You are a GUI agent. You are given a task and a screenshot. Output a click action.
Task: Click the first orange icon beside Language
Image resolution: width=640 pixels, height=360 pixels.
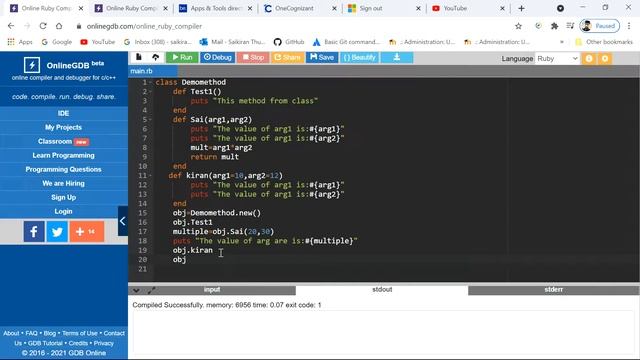(589, 59)
